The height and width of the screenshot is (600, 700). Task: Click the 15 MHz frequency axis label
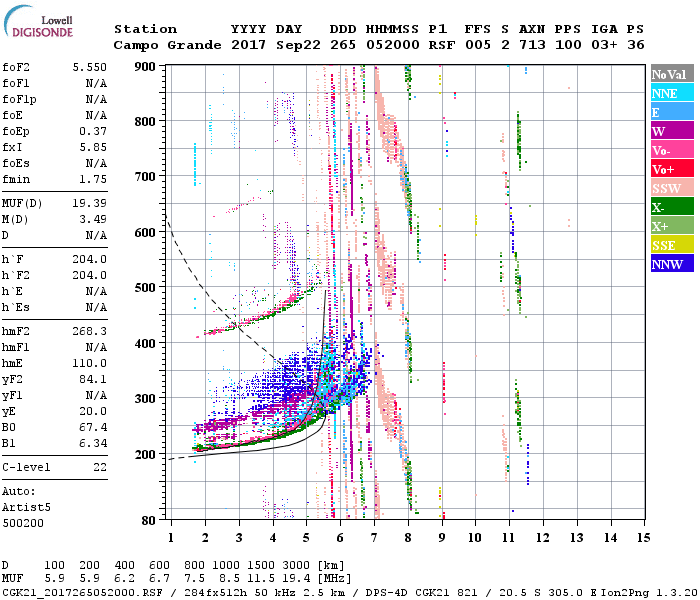[643, 538]
